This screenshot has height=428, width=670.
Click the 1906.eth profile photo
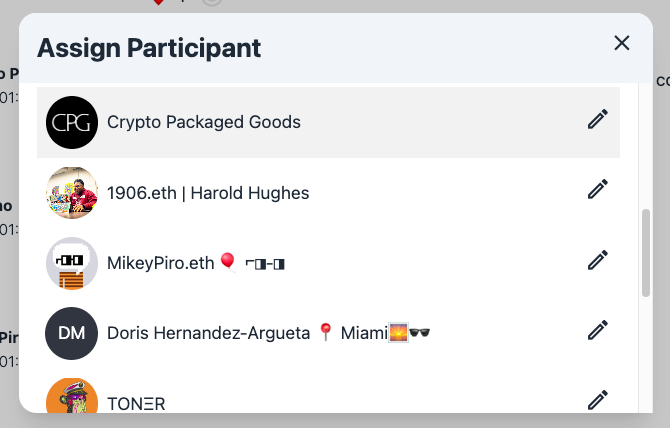tap(72, 192)
